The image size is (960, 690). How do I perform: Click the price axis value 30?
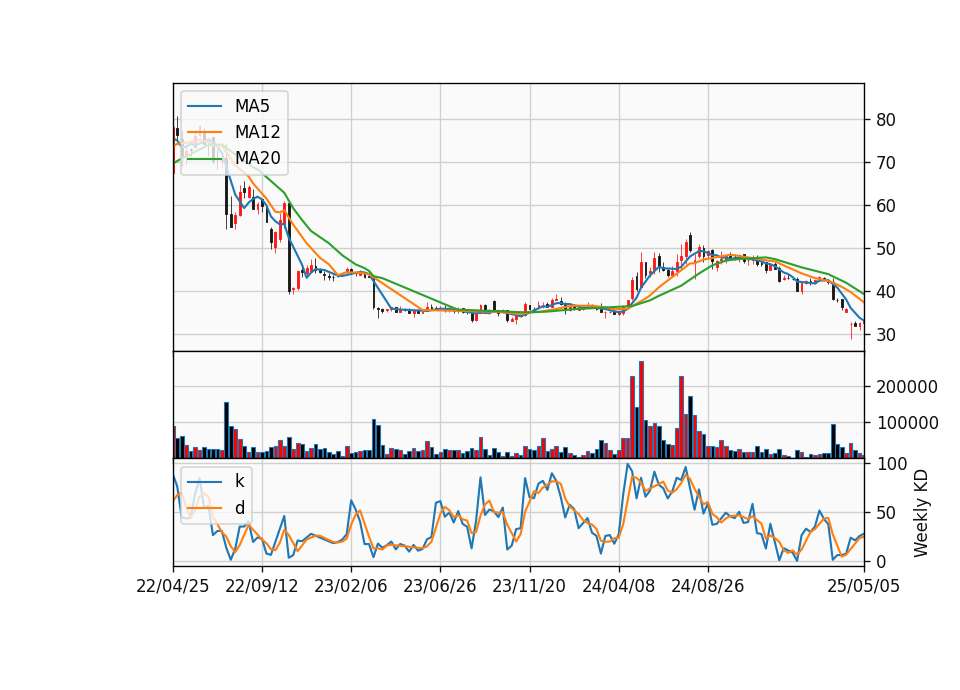click(x=886, y=335)
